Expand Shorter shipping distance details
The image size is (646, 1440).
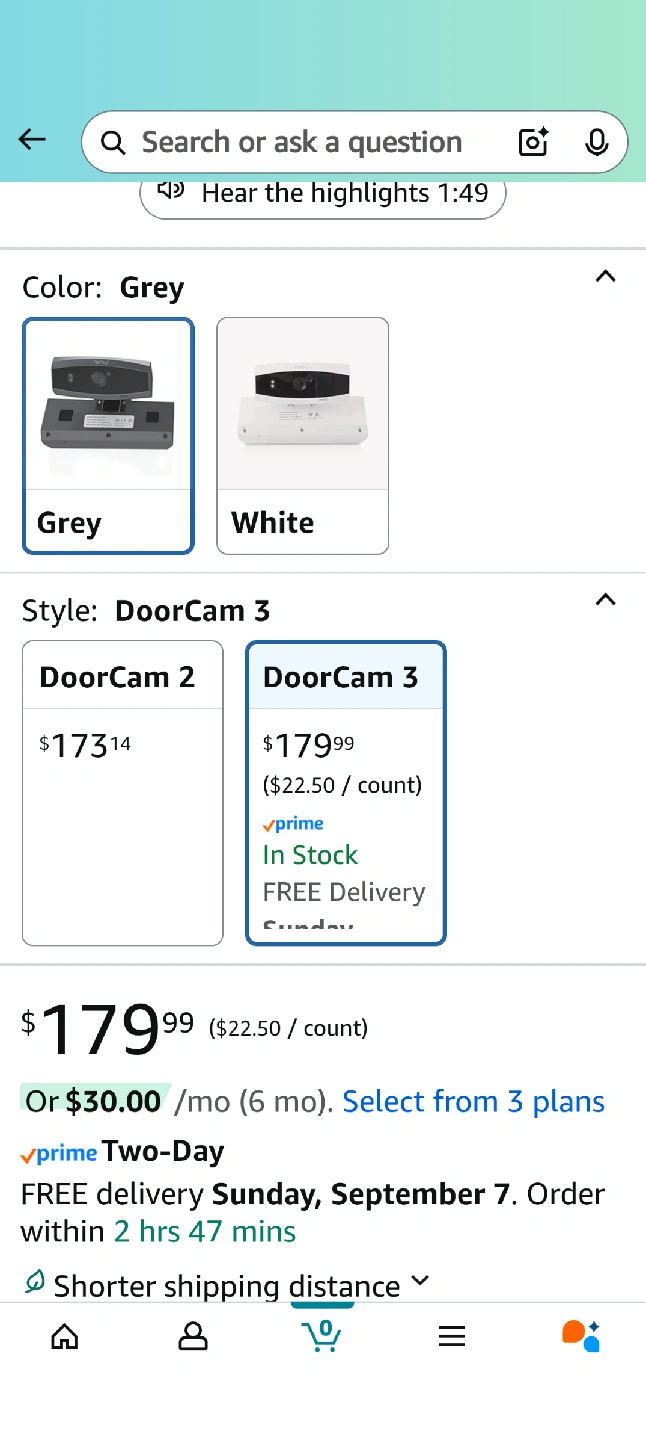[421, 1281]
